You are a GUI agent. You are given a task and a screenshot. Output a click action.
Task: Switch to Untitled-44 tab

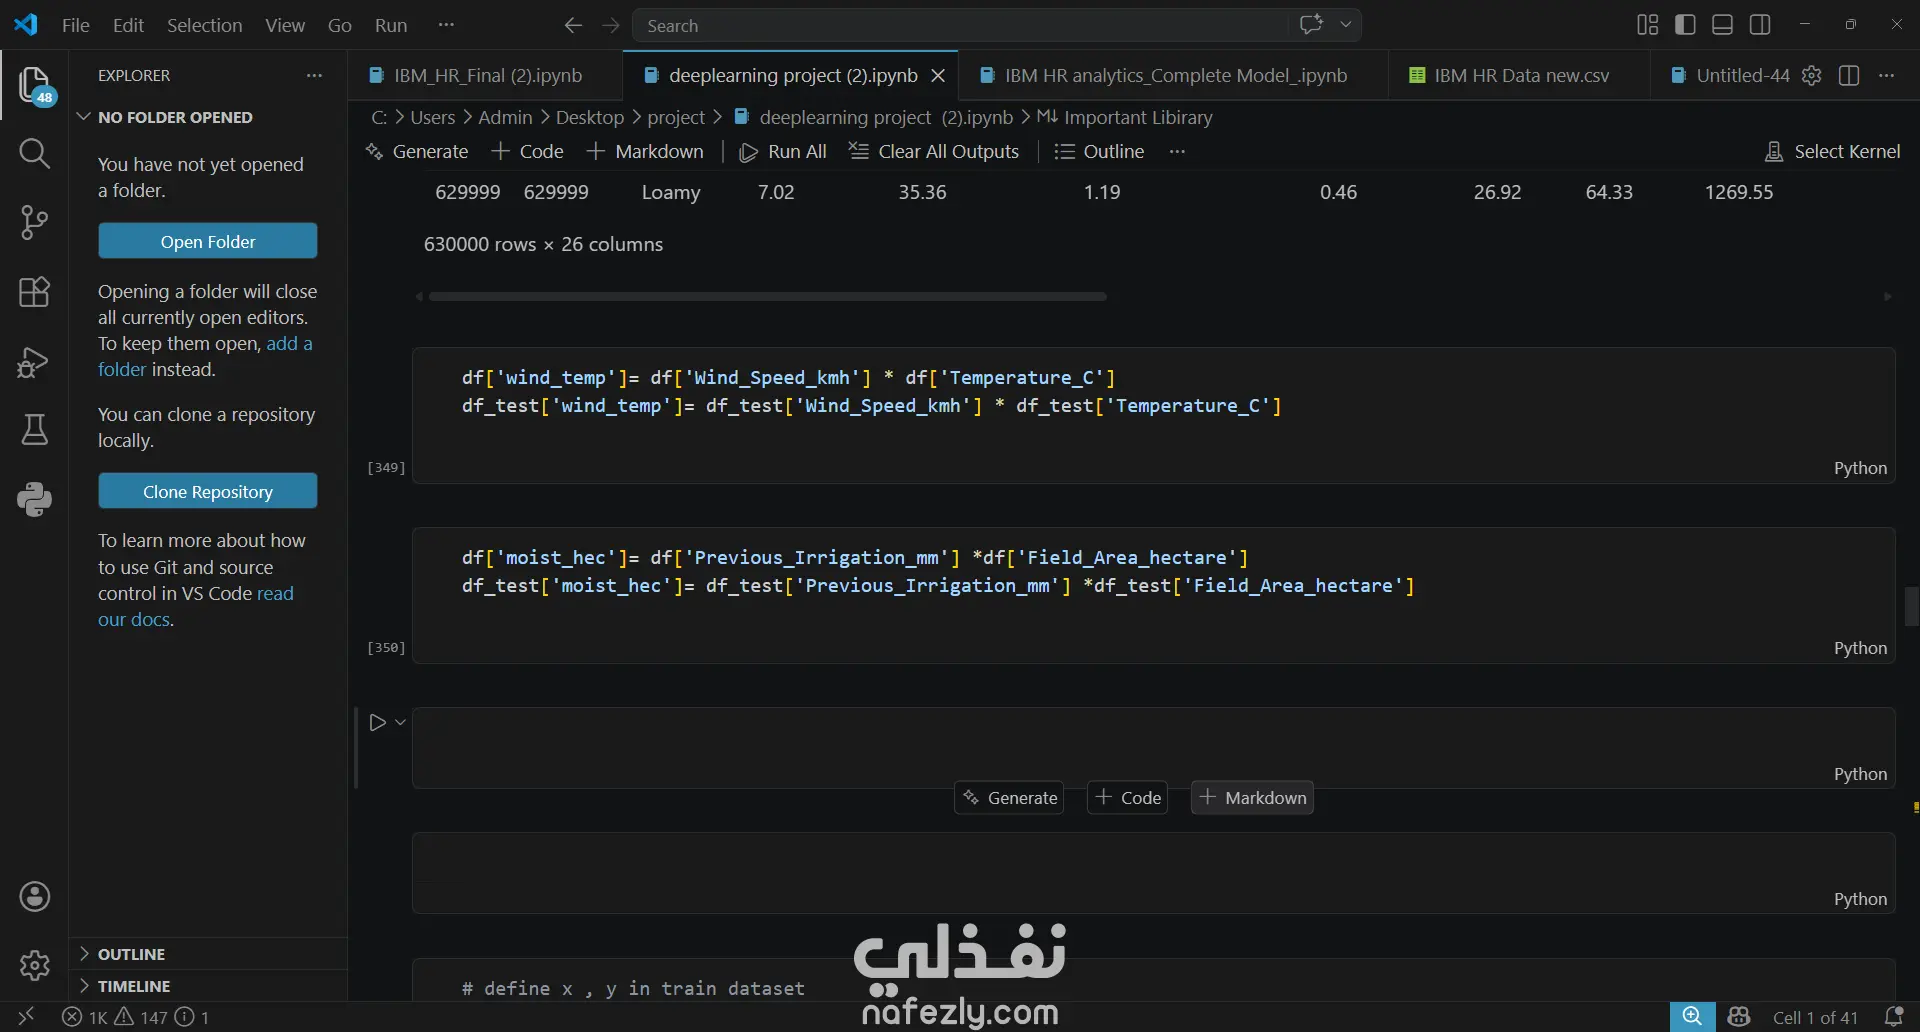point(1730,75)
